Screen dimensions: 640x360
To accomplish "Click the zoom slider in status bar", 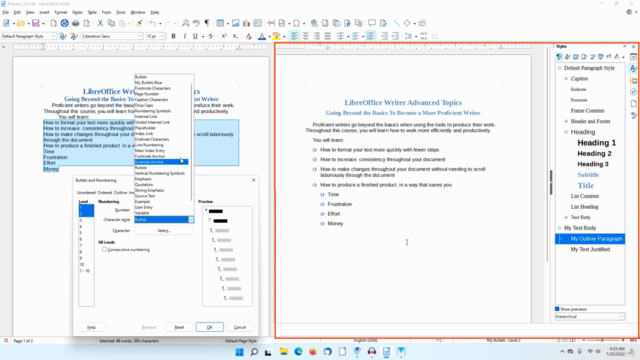I will [602, 340].
